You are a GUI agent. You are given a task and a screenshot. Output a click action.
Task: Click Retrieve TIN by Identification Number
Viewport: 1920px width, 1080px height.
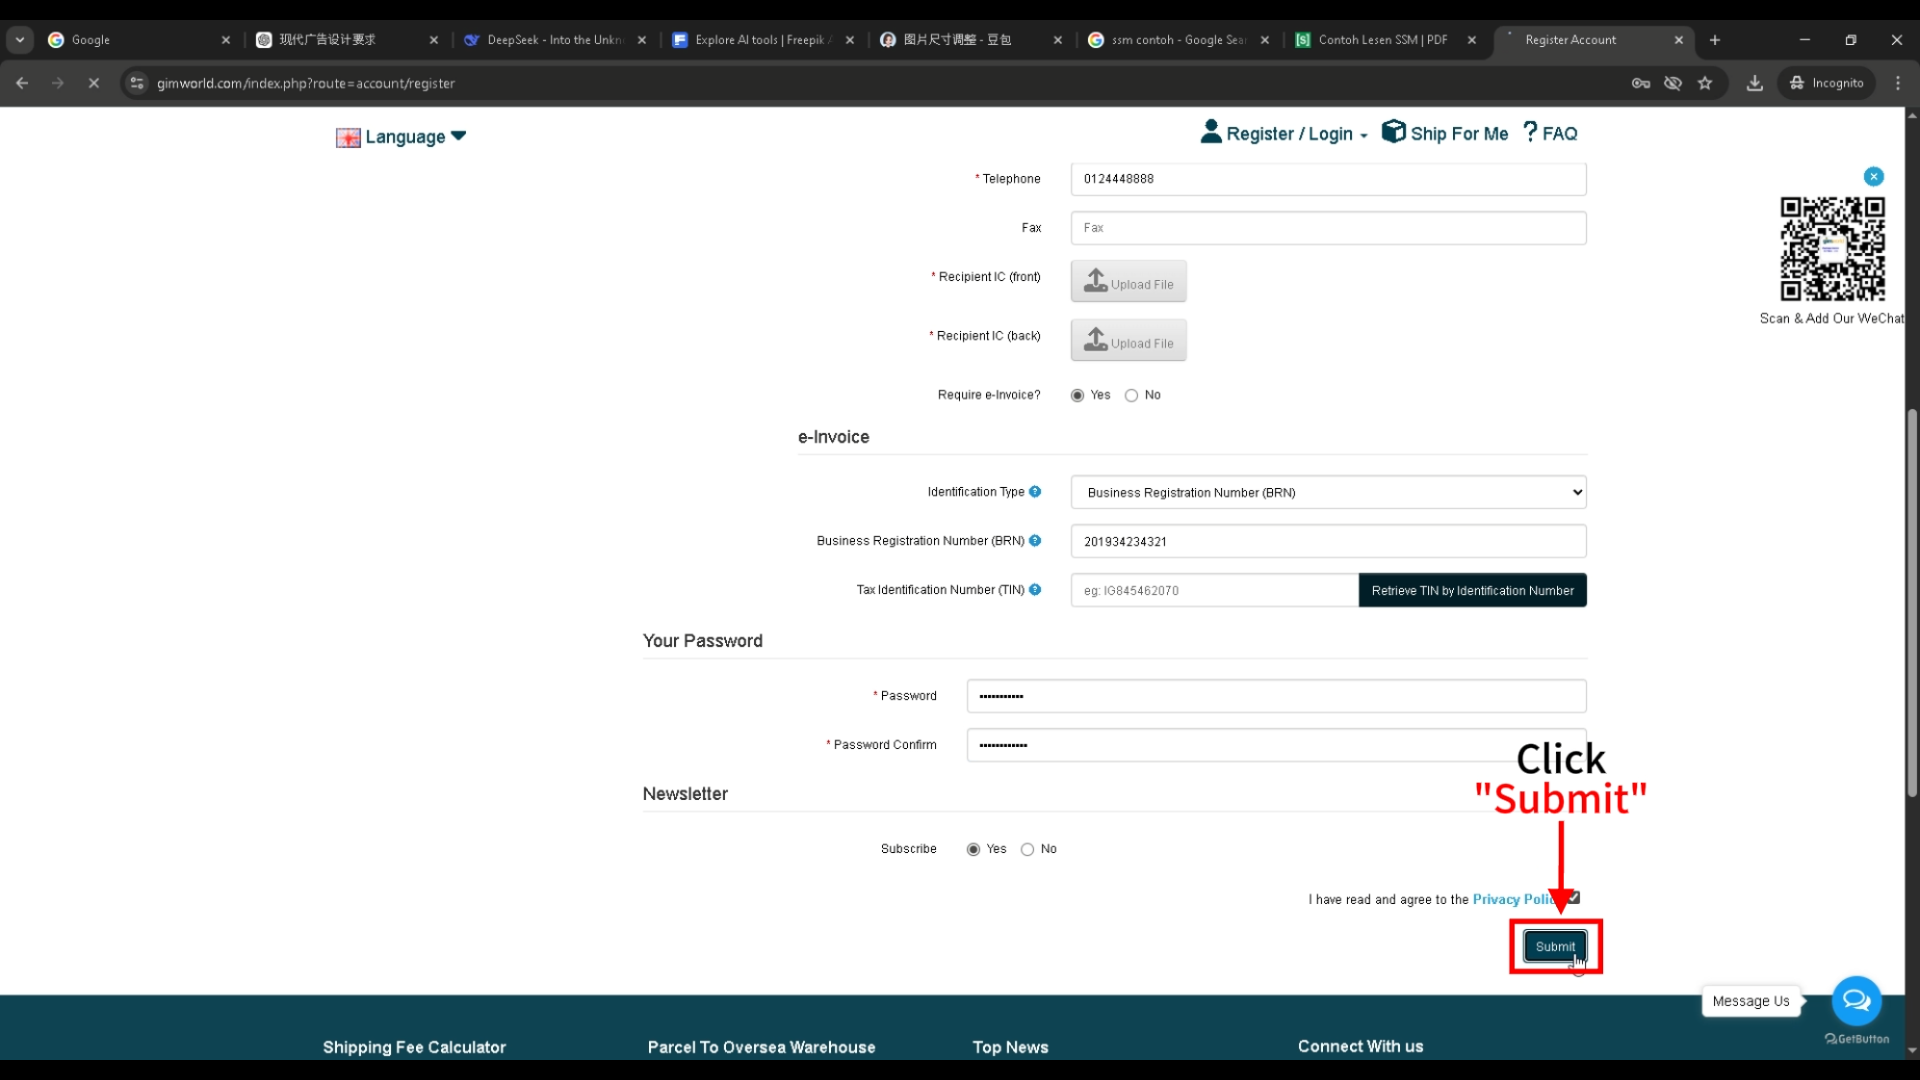1472,591
